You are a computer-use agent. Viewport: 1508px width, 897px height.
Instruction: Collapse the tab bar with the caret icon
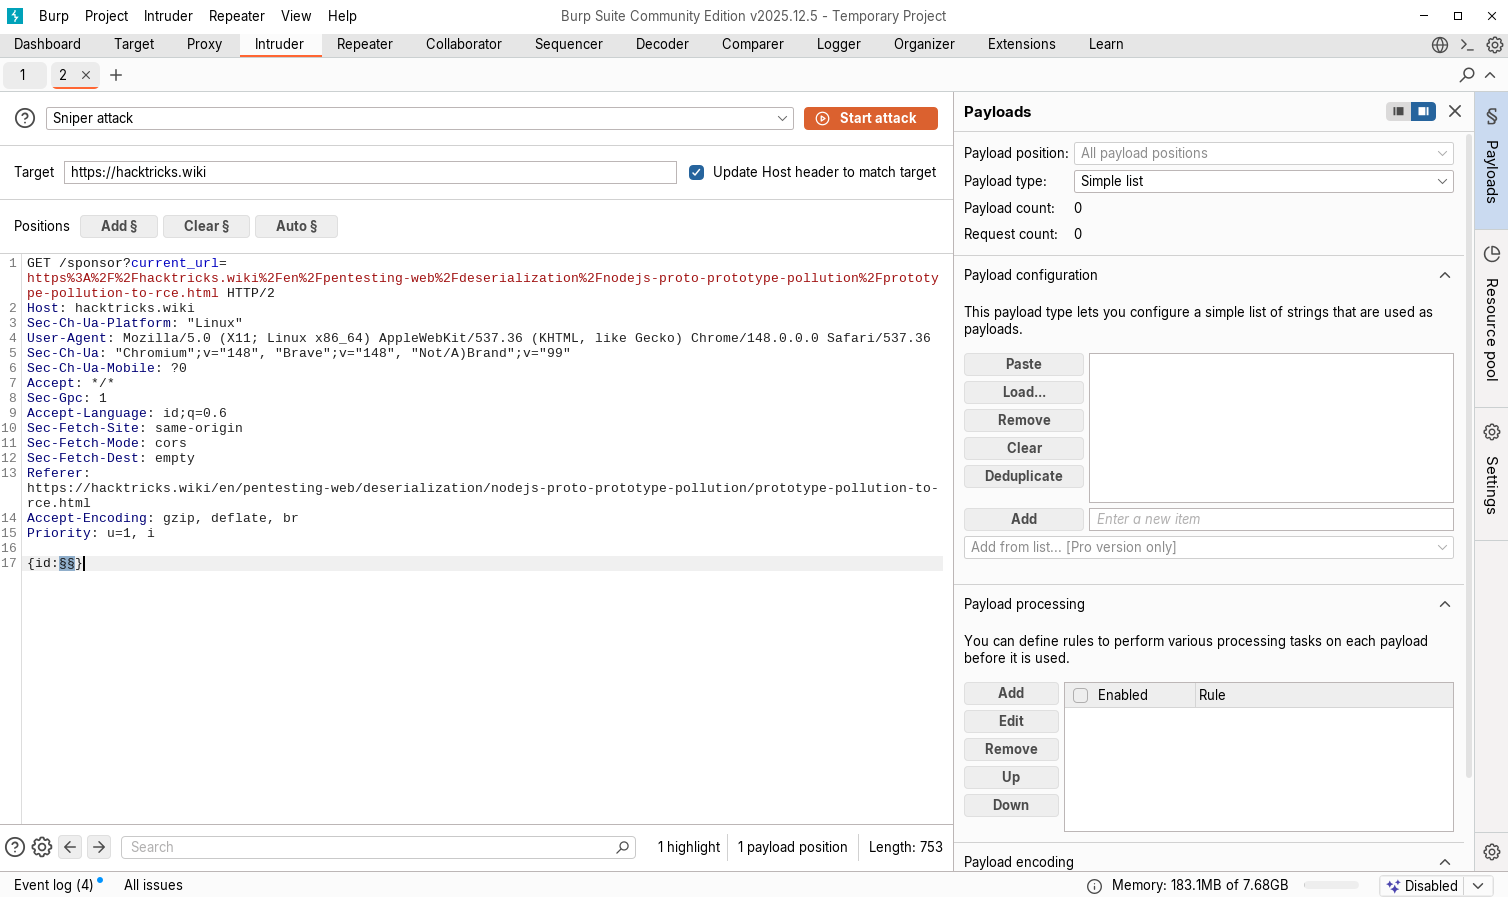pos(1490,75)
